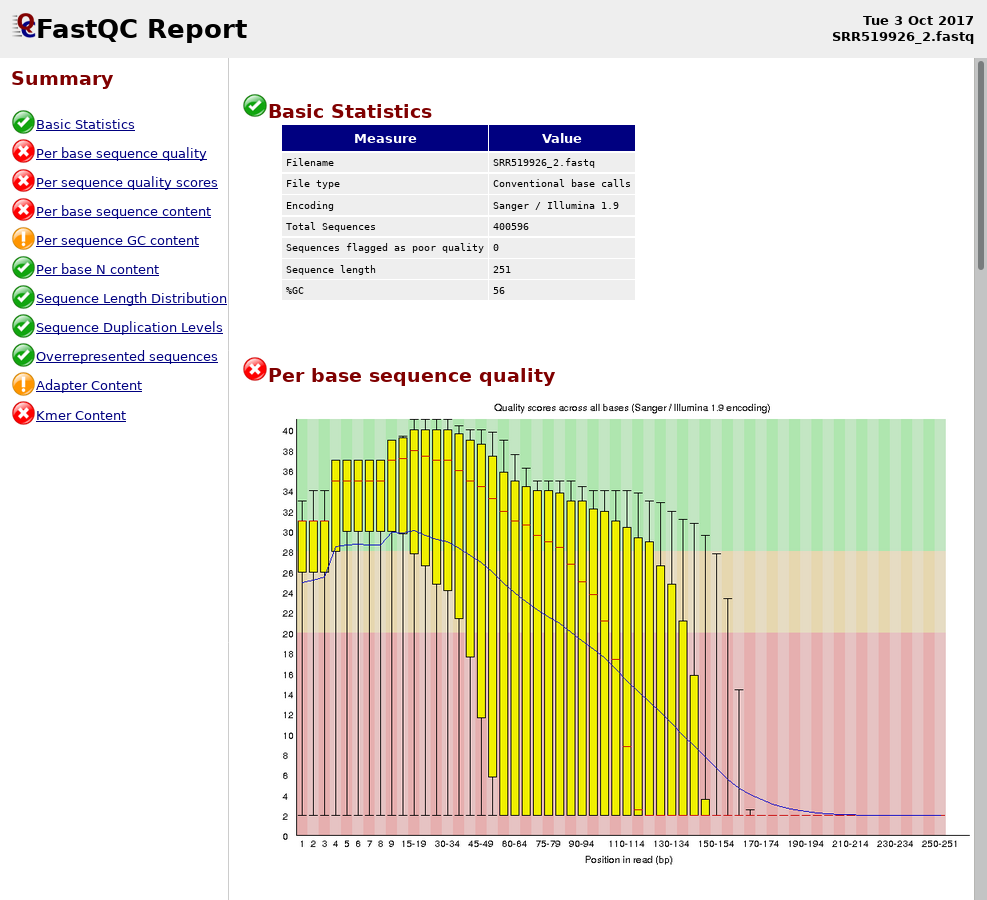
Task: Click the Measure column header
Action: coord(385,139)
